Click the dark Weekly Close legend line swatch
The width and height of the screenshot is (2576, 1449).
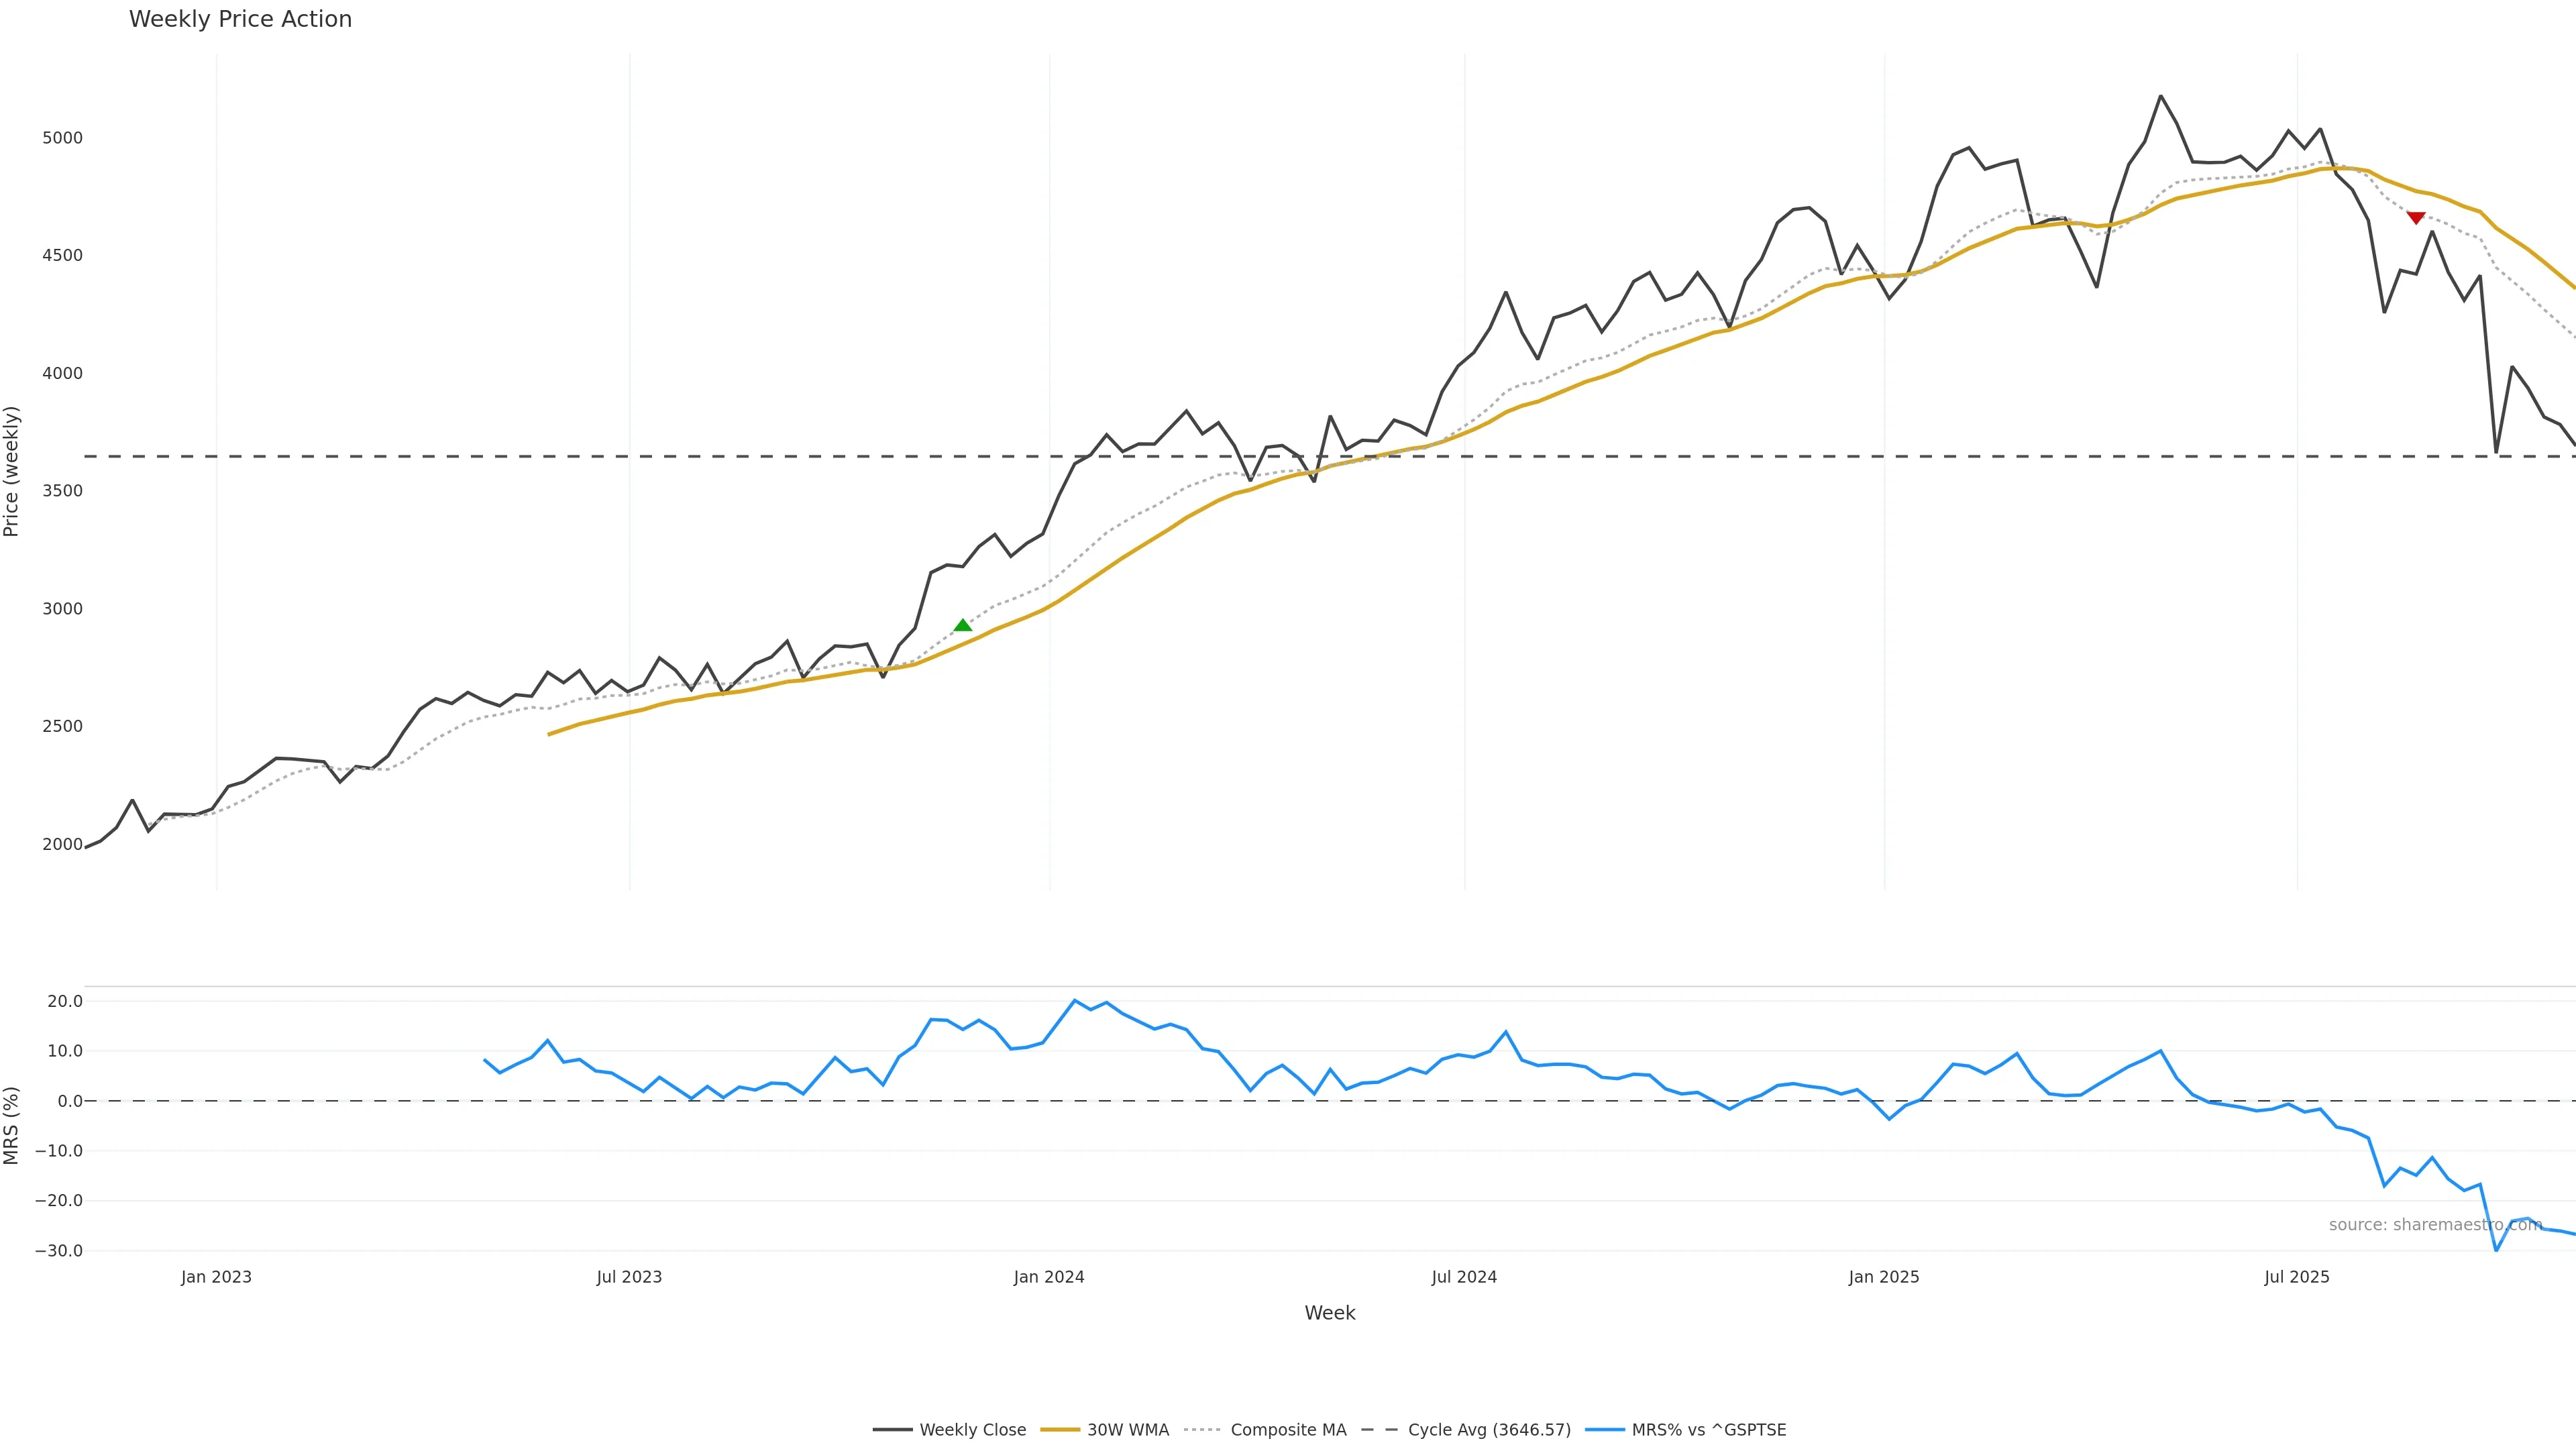coord(892,1430)
